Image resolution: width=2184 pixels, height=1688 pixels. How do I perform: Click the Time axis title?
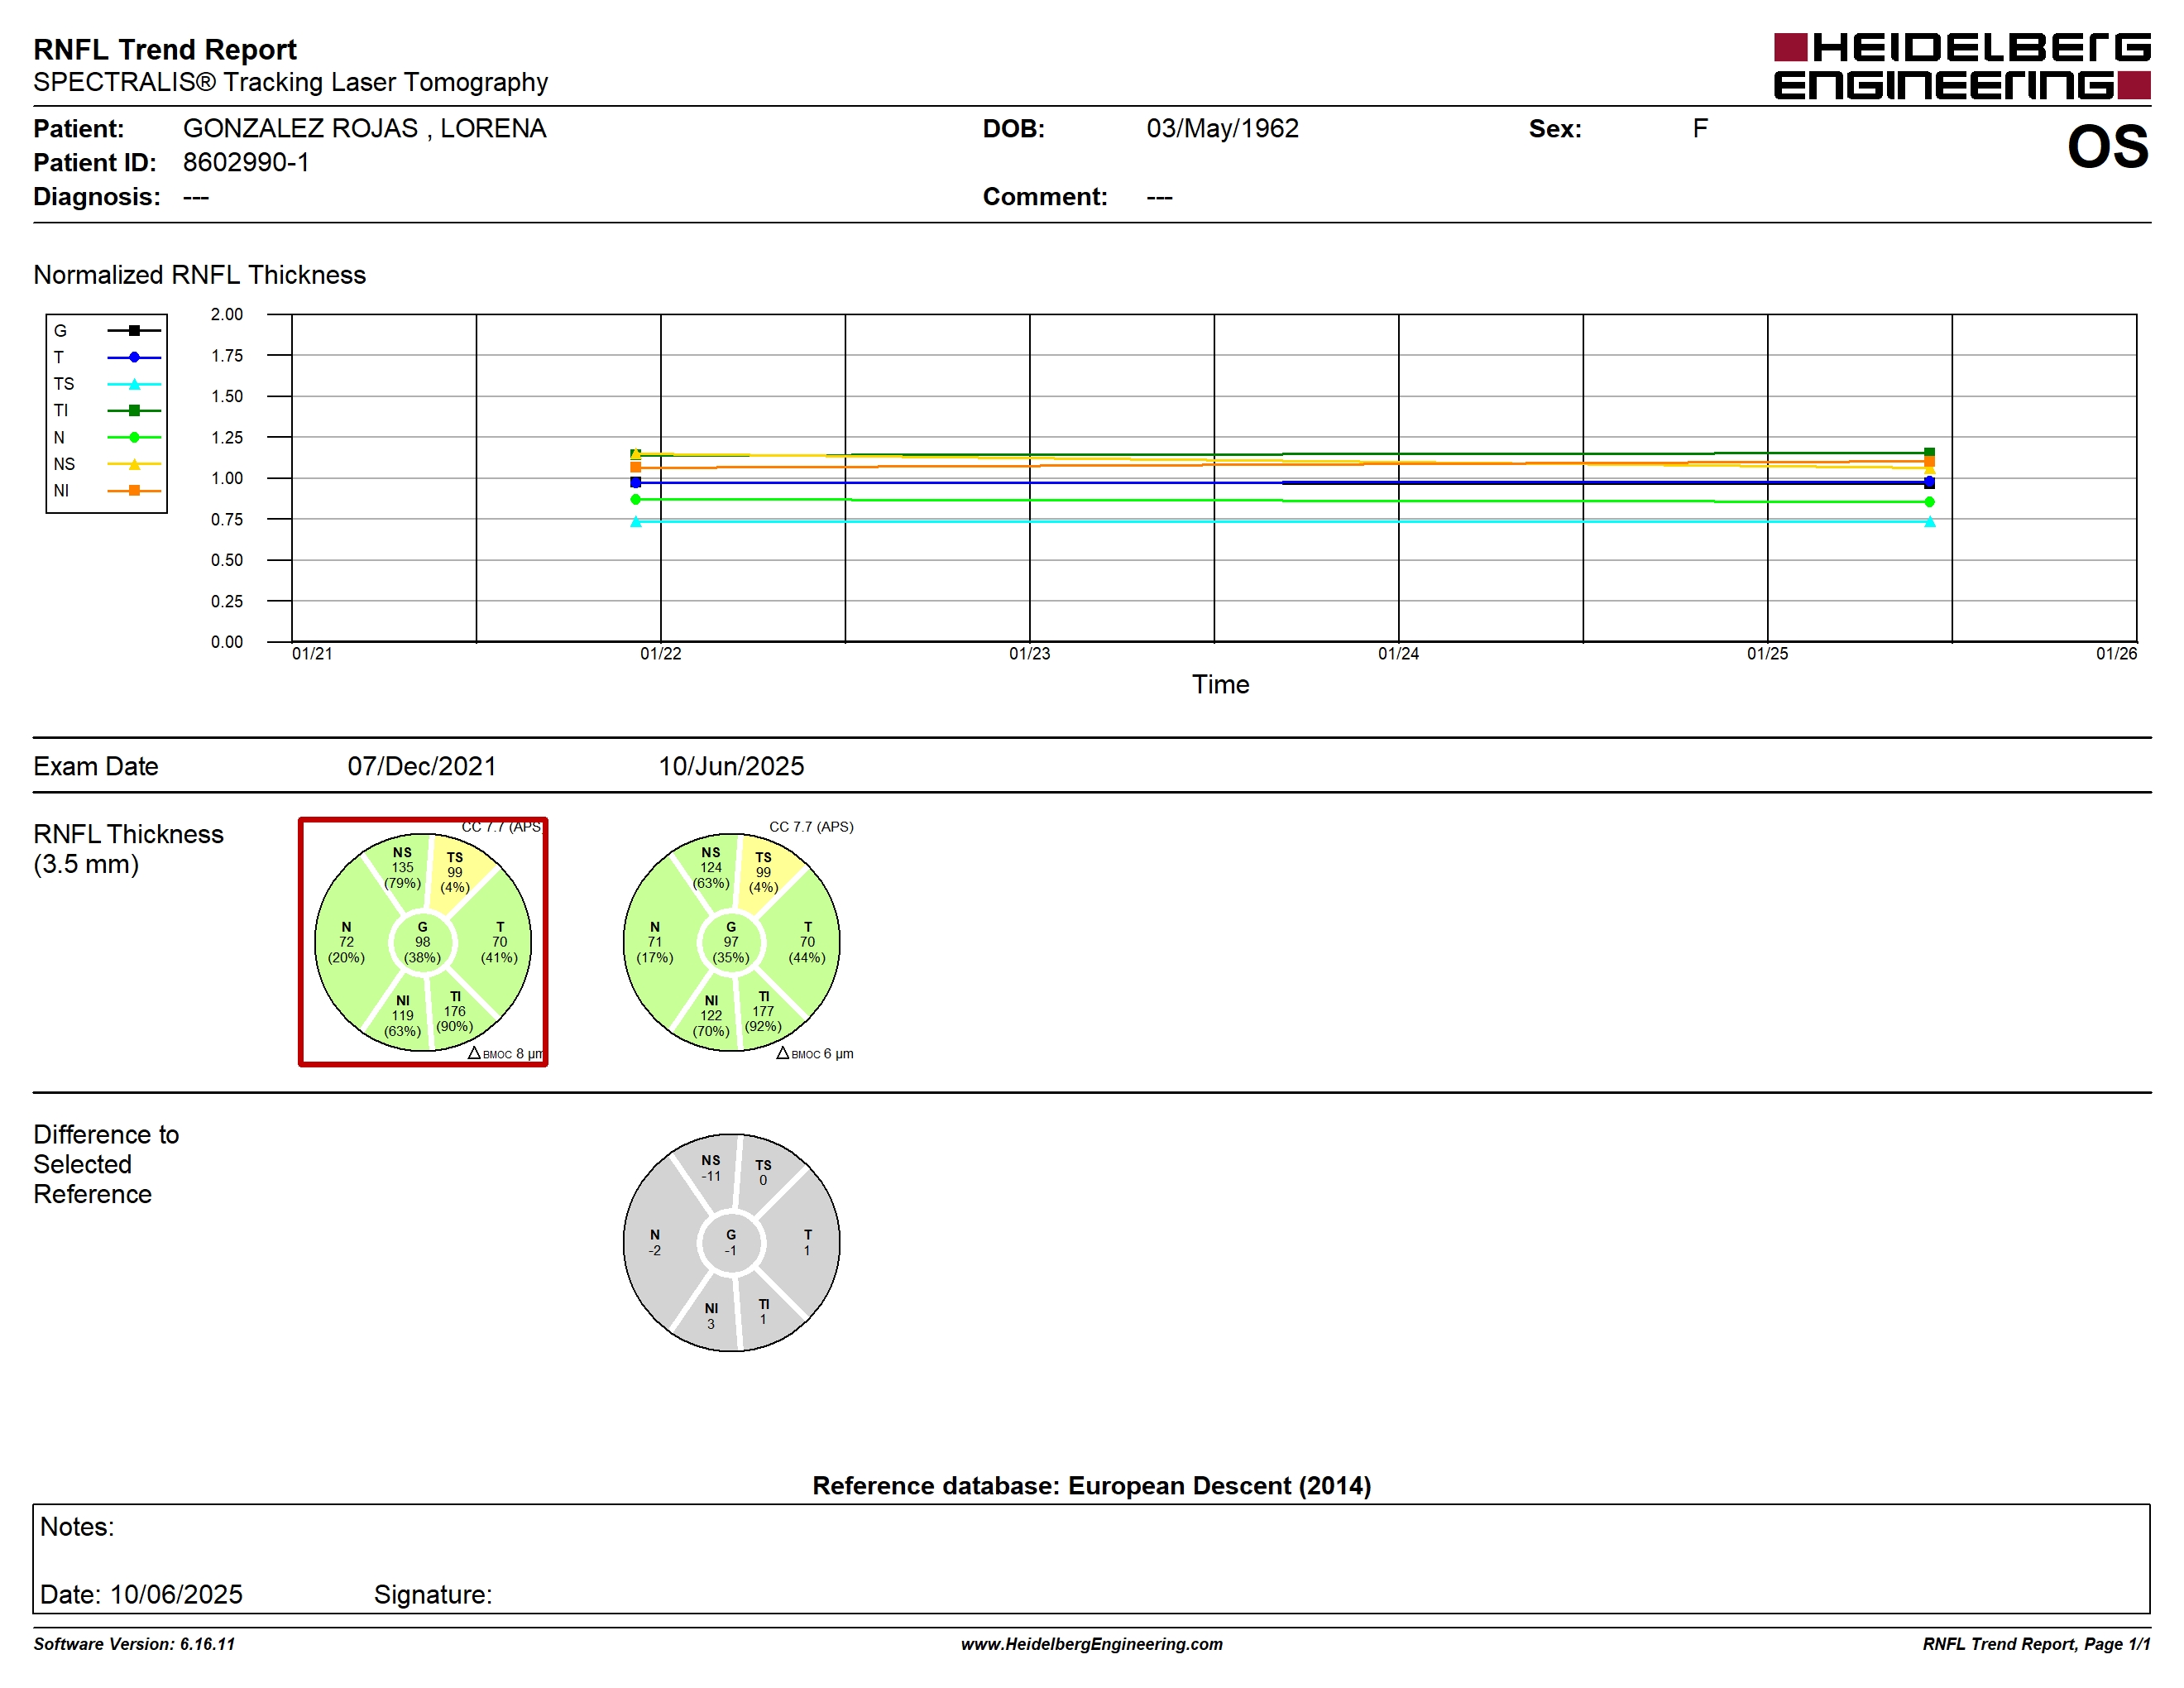click(x=1220, y=684)
